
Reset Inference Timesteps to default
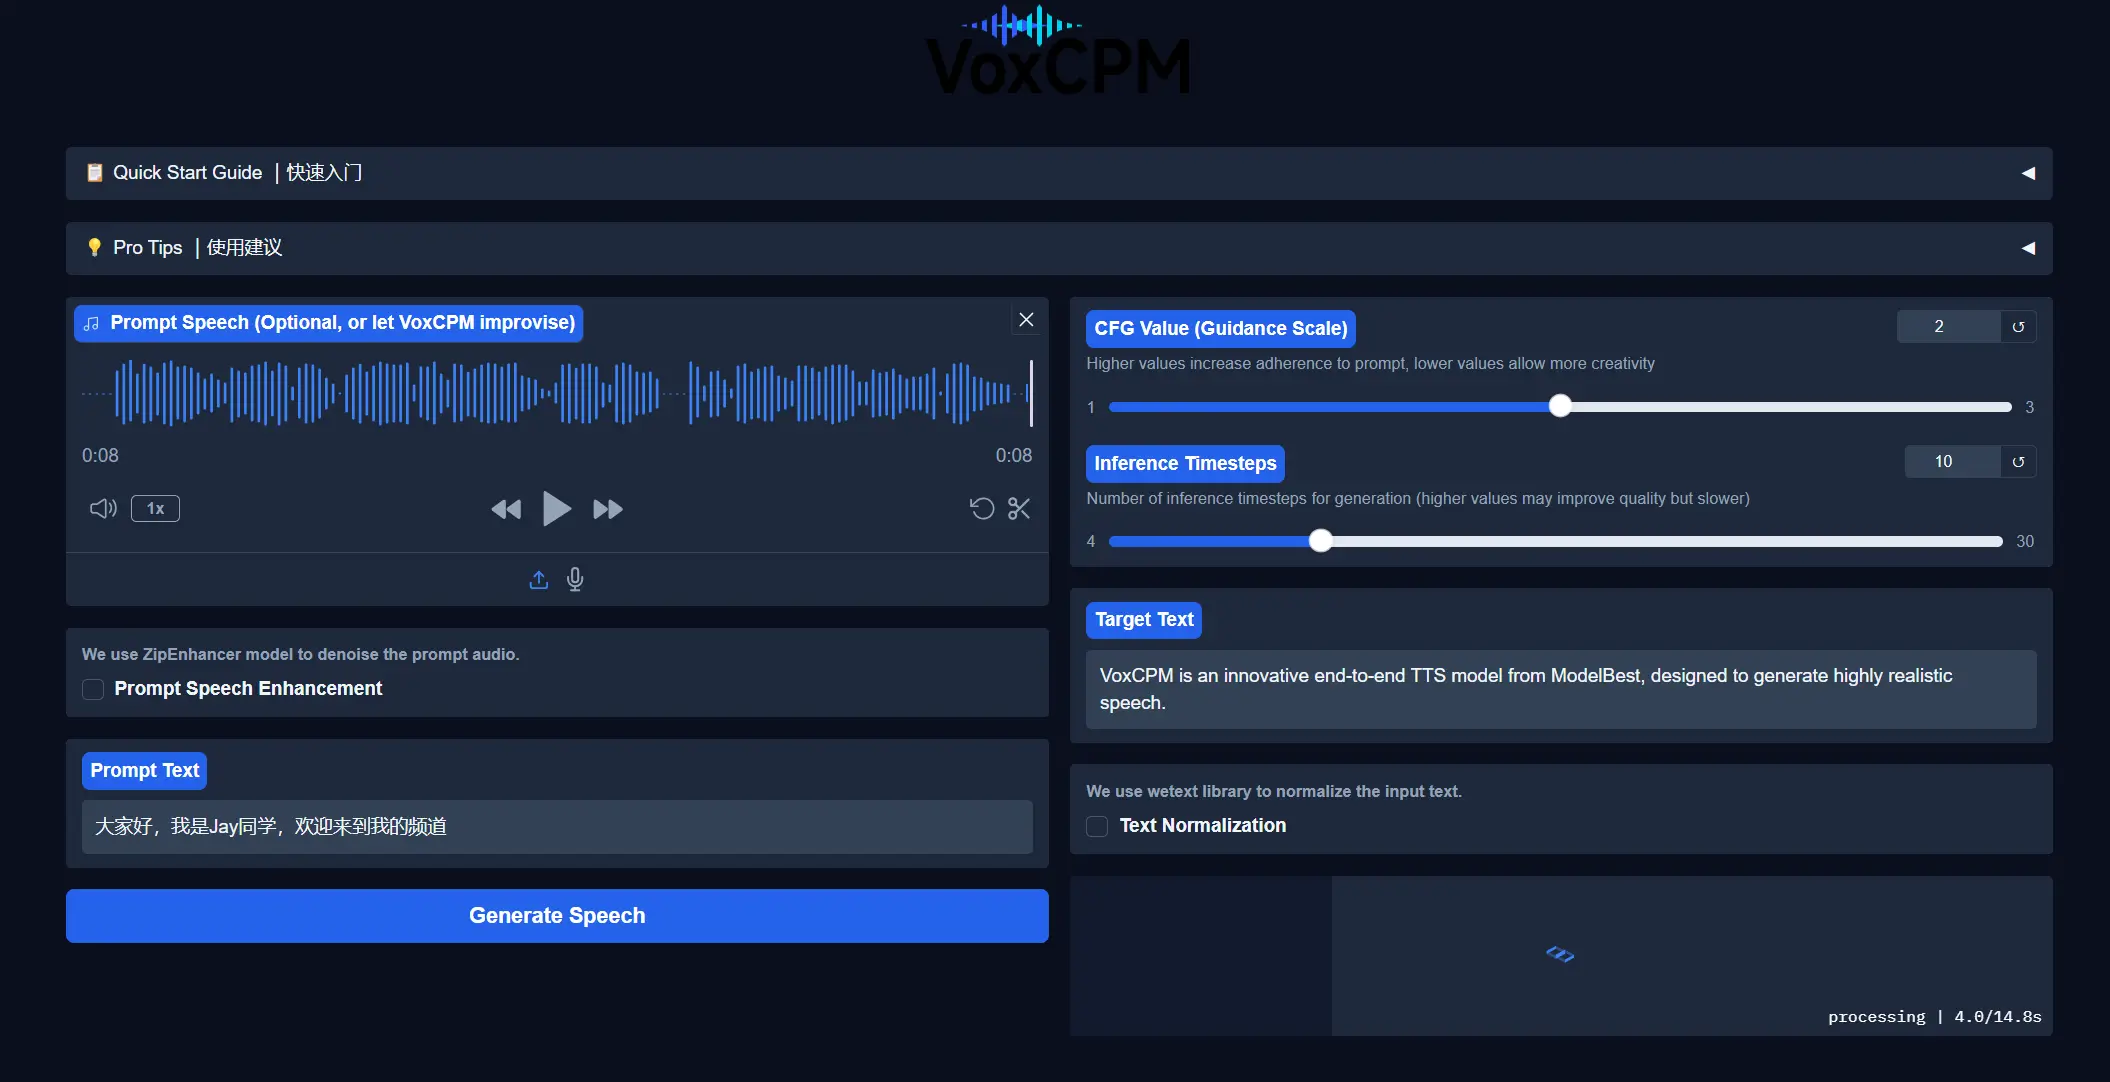(2018, 461)
